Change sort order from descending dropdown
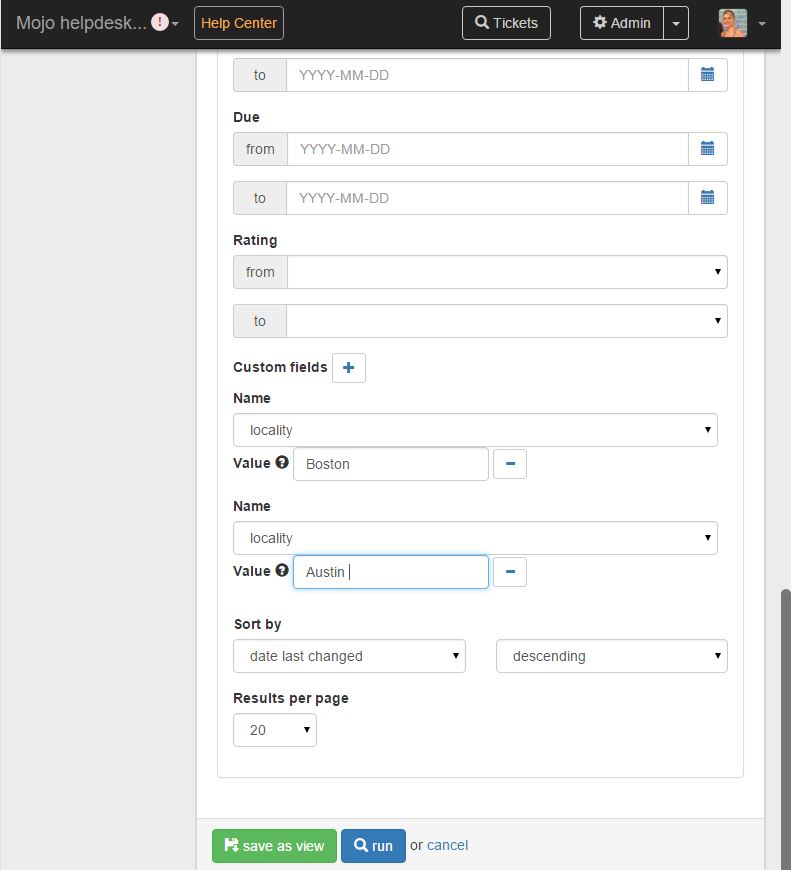 [611, 656]
